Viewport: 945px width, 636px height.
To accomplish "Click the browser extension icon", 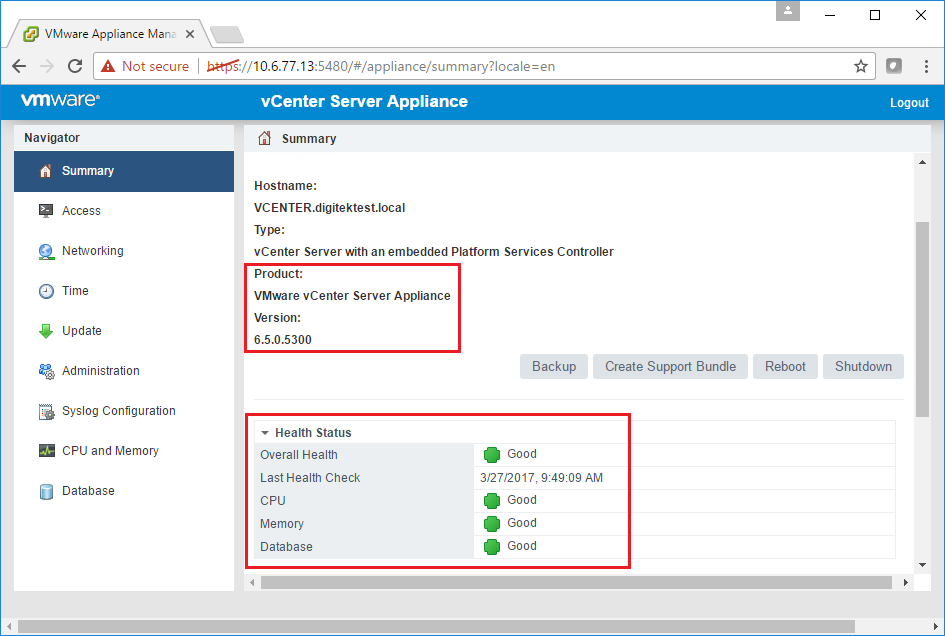I will [894, 66].
